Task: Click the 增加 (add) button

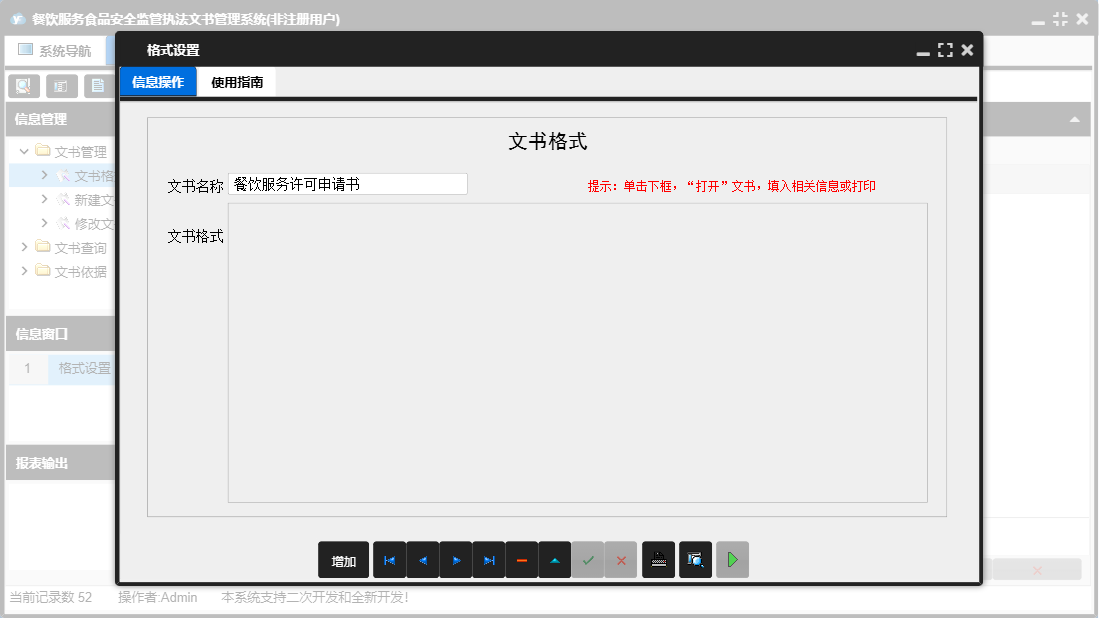Action: [343, 560]
